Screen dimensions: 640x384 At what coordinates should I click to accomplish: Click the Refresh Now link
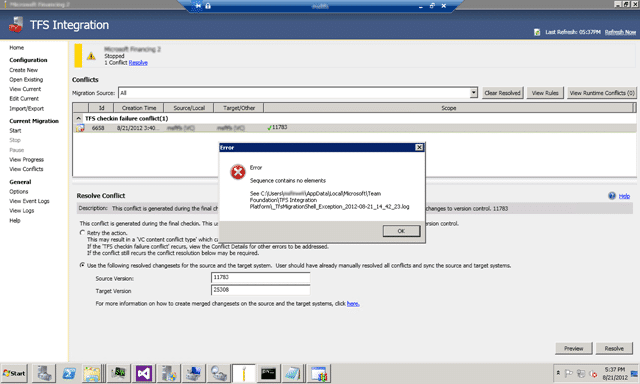click(620, 32)
